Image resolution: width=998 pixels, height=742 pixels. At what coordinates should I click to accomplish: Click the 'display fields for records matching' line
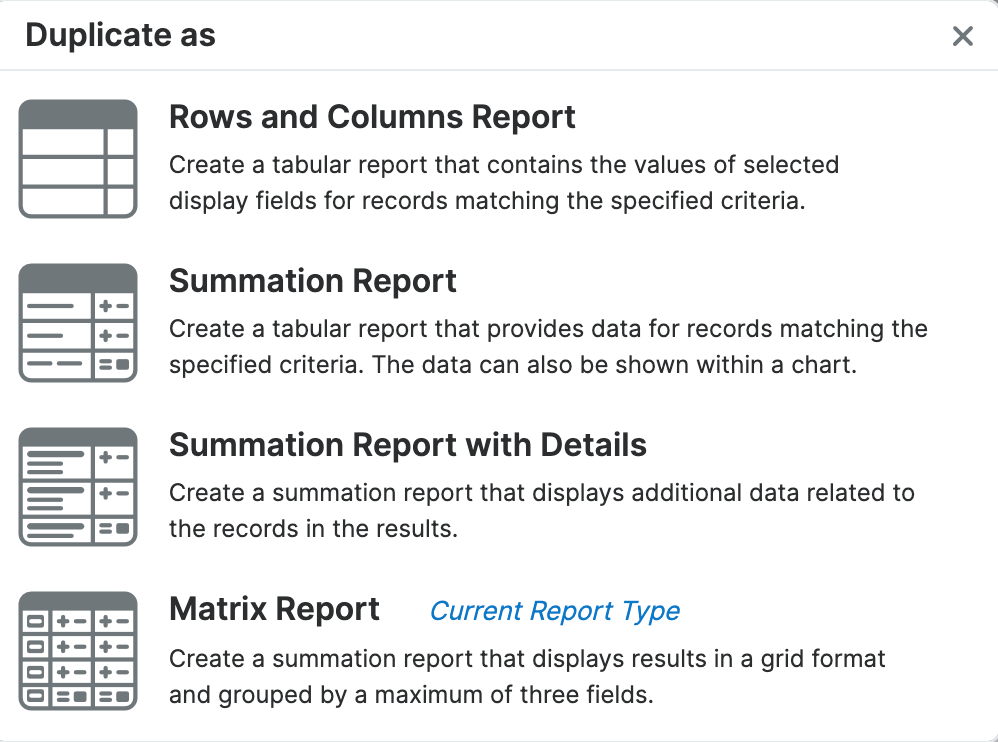(x=486, y=201)
